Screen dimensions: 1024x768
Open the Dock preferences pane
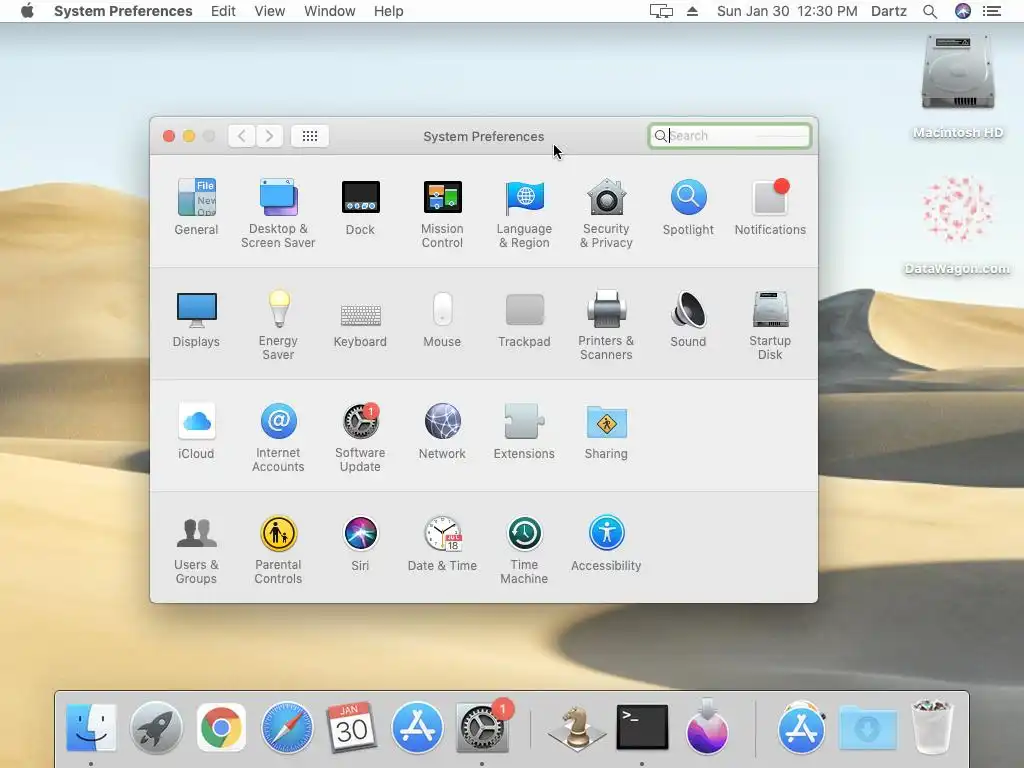(x=360, y=206)
